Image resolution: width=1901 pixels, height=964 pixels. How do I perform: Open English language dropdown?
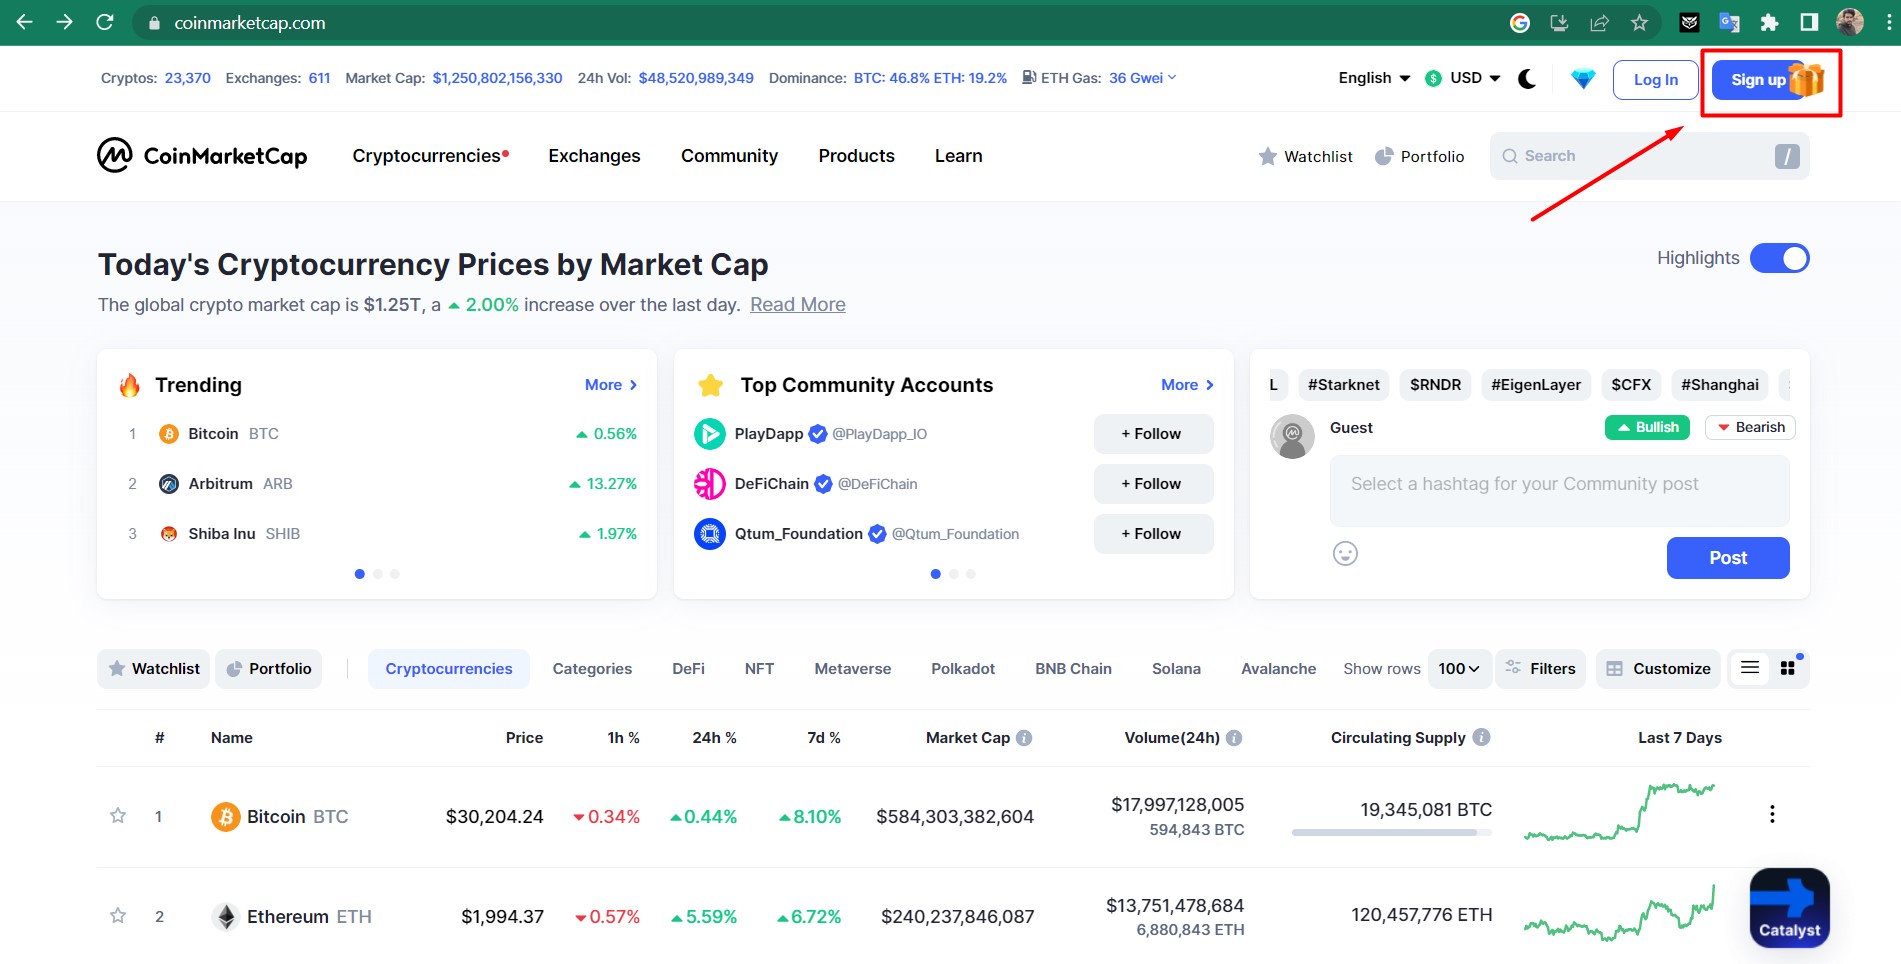click(1374, 78)
